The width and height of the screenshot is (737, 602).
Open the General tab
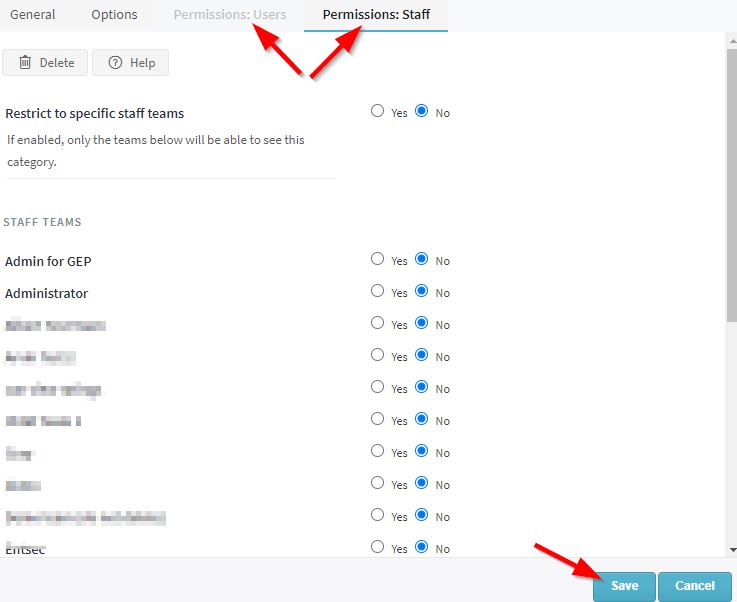click(33, 15)
